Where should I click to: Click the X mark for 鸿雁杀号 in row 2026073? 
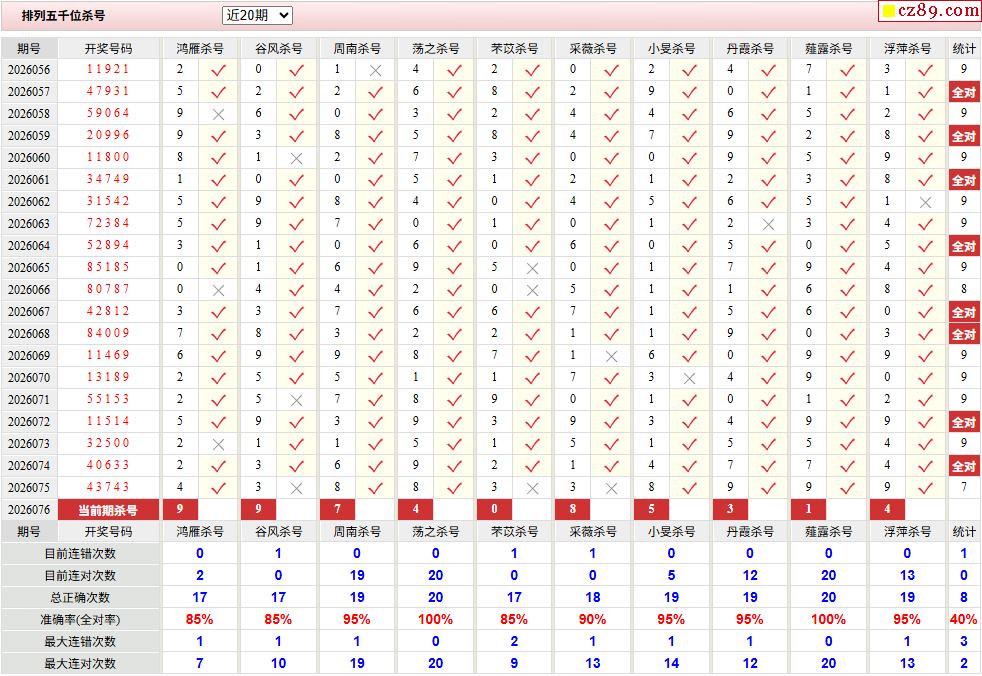click(x=218, y=444)
